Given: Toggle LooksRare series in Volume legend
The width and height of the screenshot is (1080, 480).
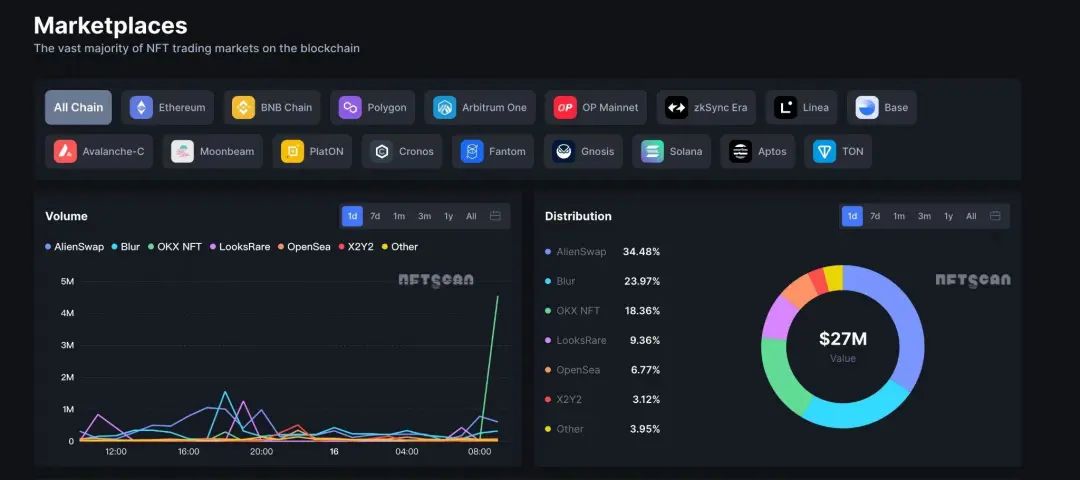Looking at the screenshot, I should pos(240,247).
